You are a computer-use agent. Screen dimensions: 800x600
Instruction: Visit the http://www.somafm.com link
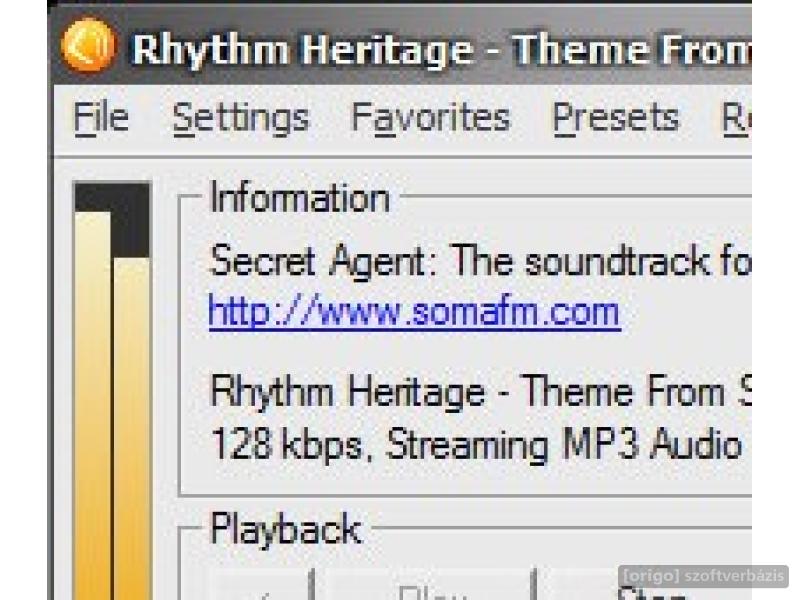point(414,311)
